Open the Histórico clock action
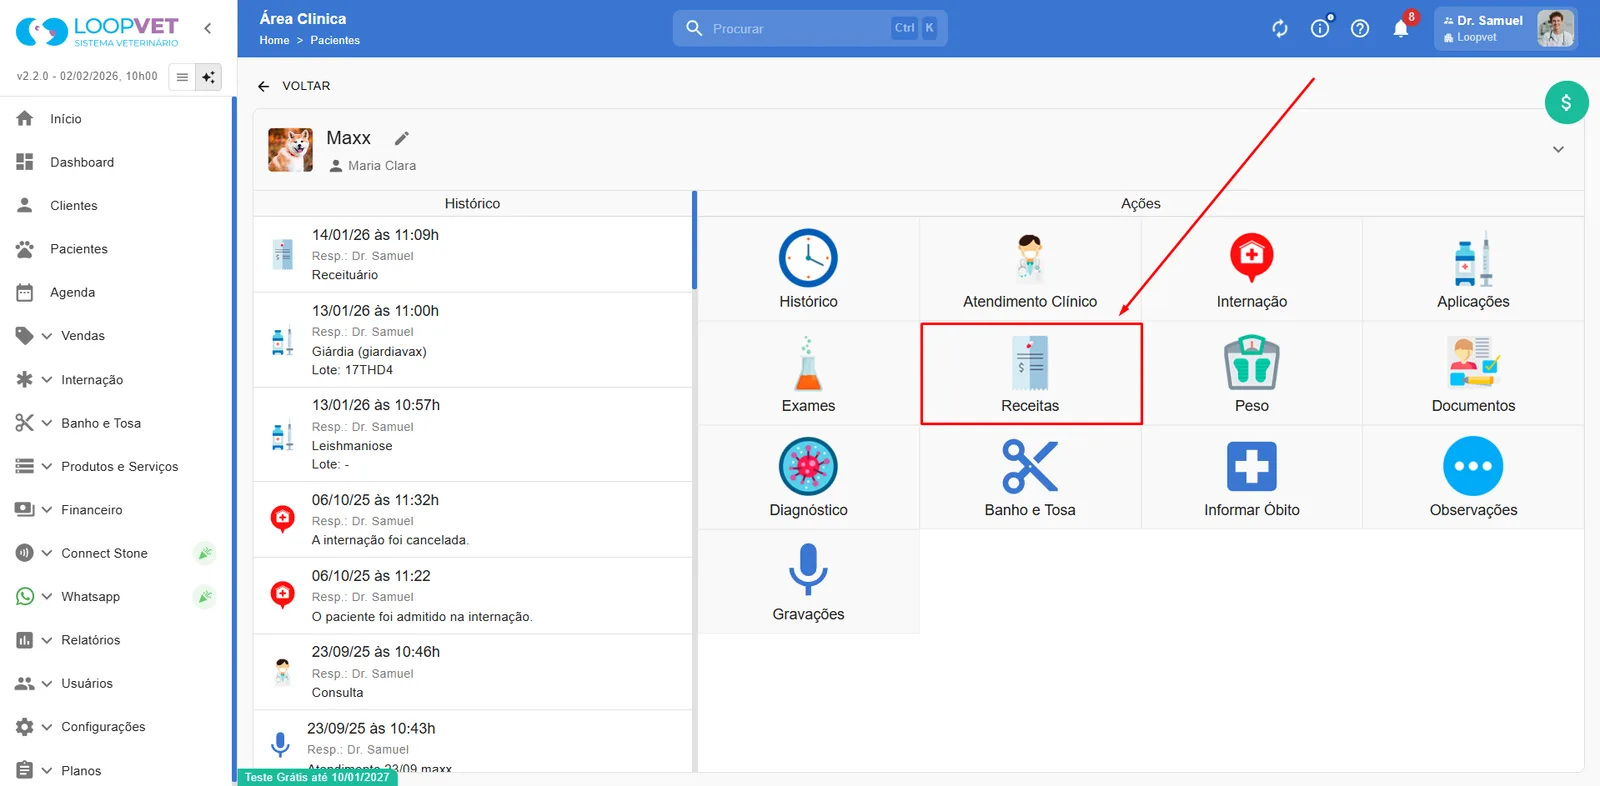 click(x=808, y=269)
